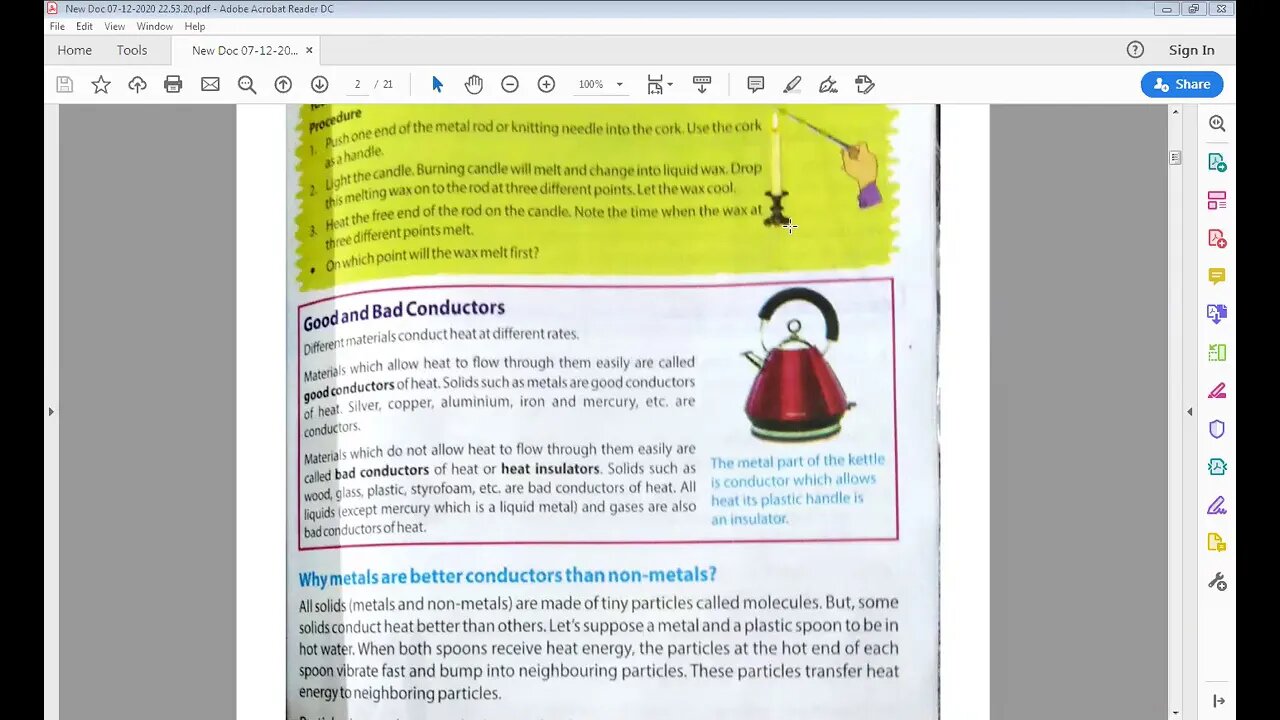Open the stamp tool in the toolbar
1280x720 pixels.
pos(865,85)
